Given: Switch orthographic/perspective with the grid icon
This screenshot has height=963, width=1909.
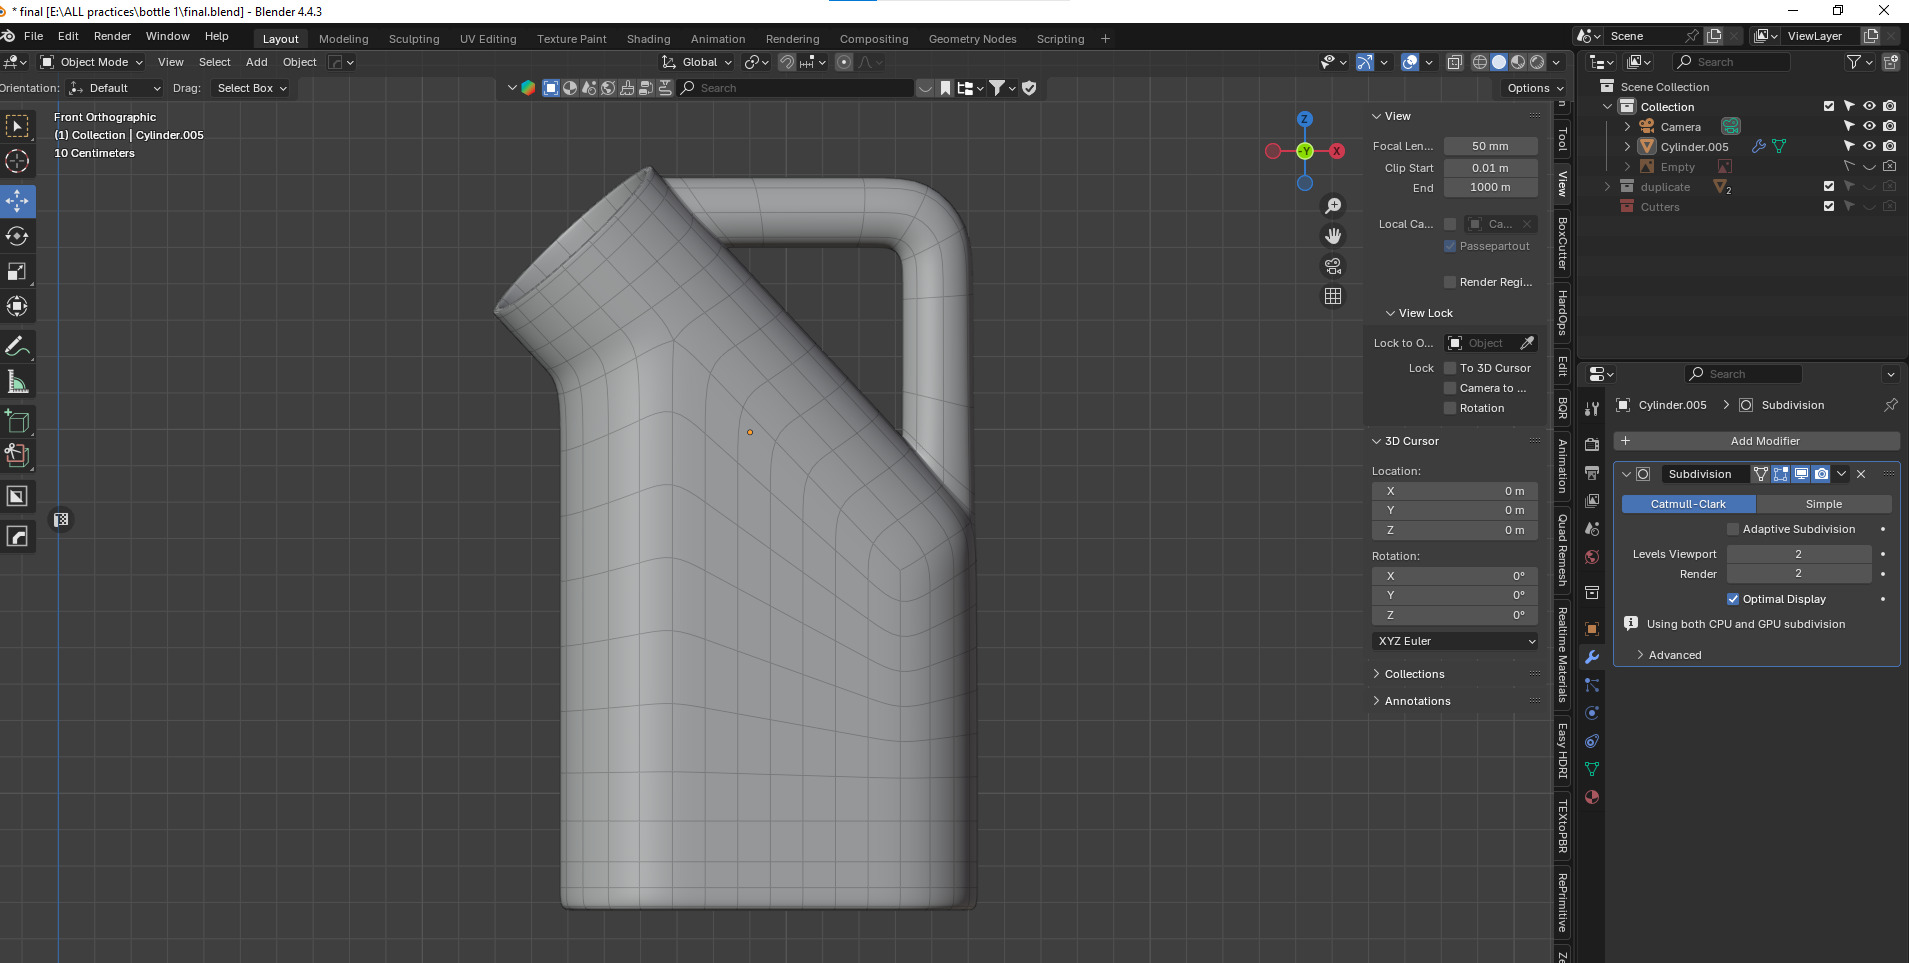Looking at the screenshot, I should (x=1333, y=296).
